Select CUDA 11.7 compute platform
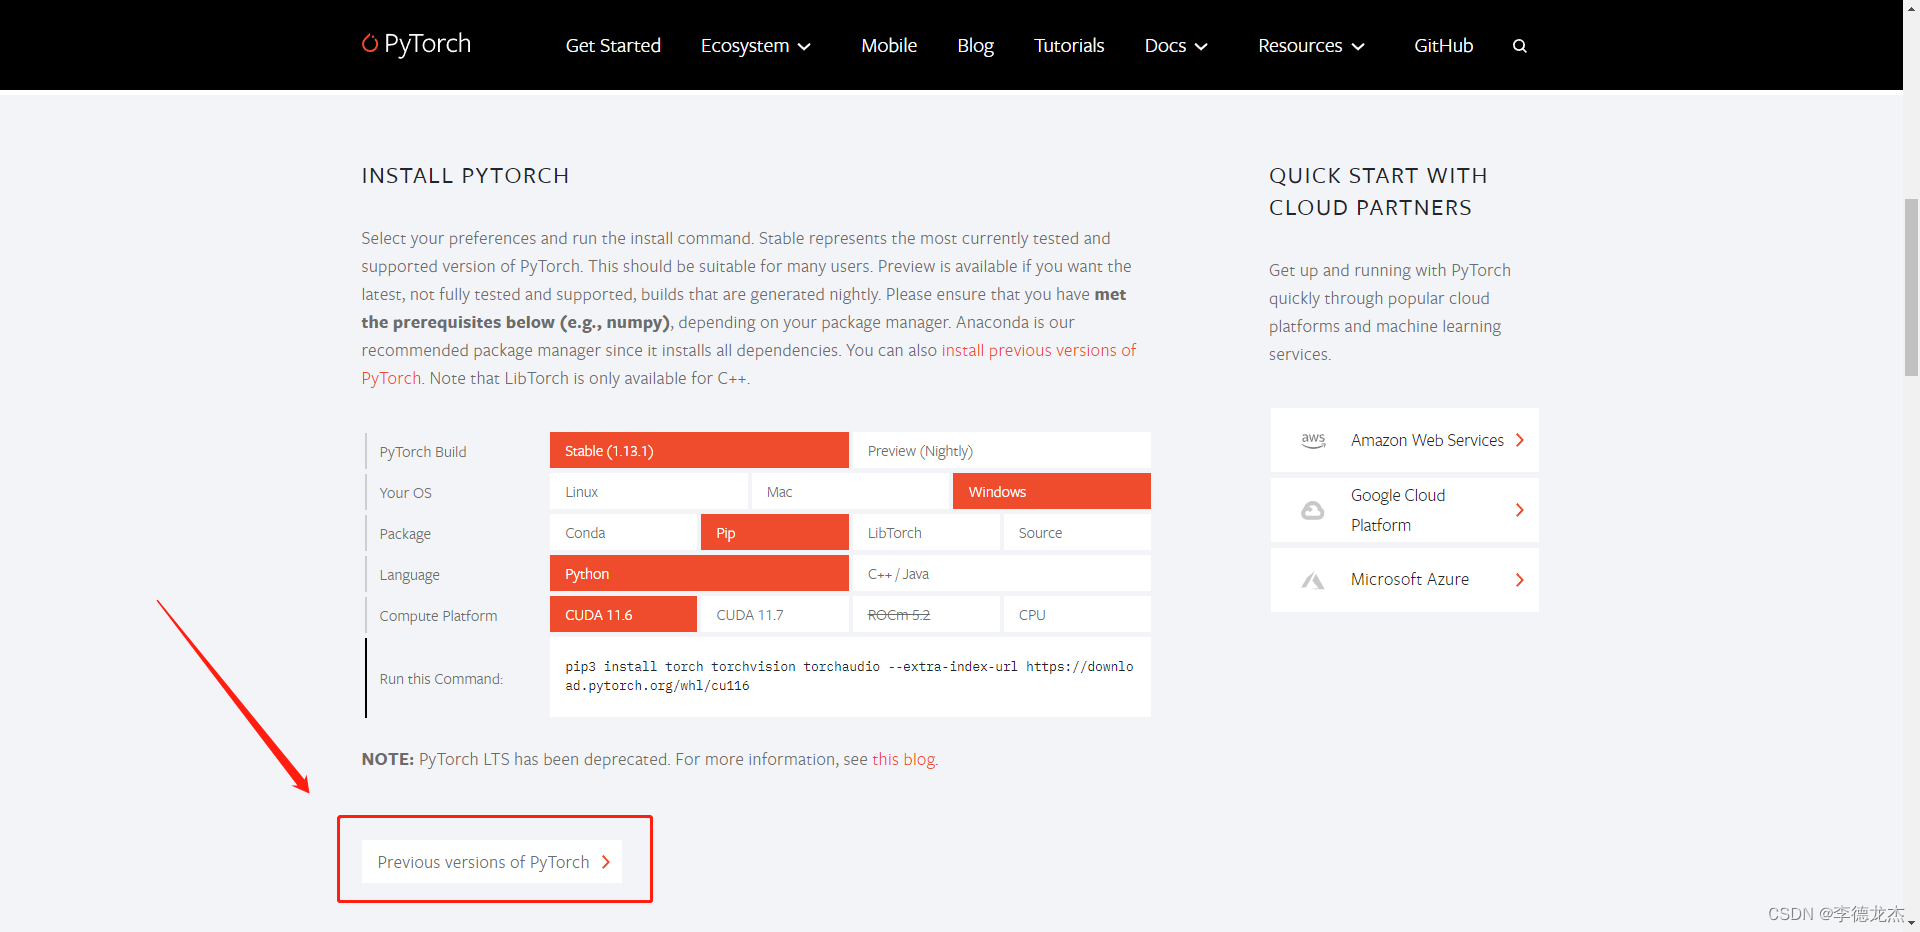1920x932 pixels. click(775, 614)
